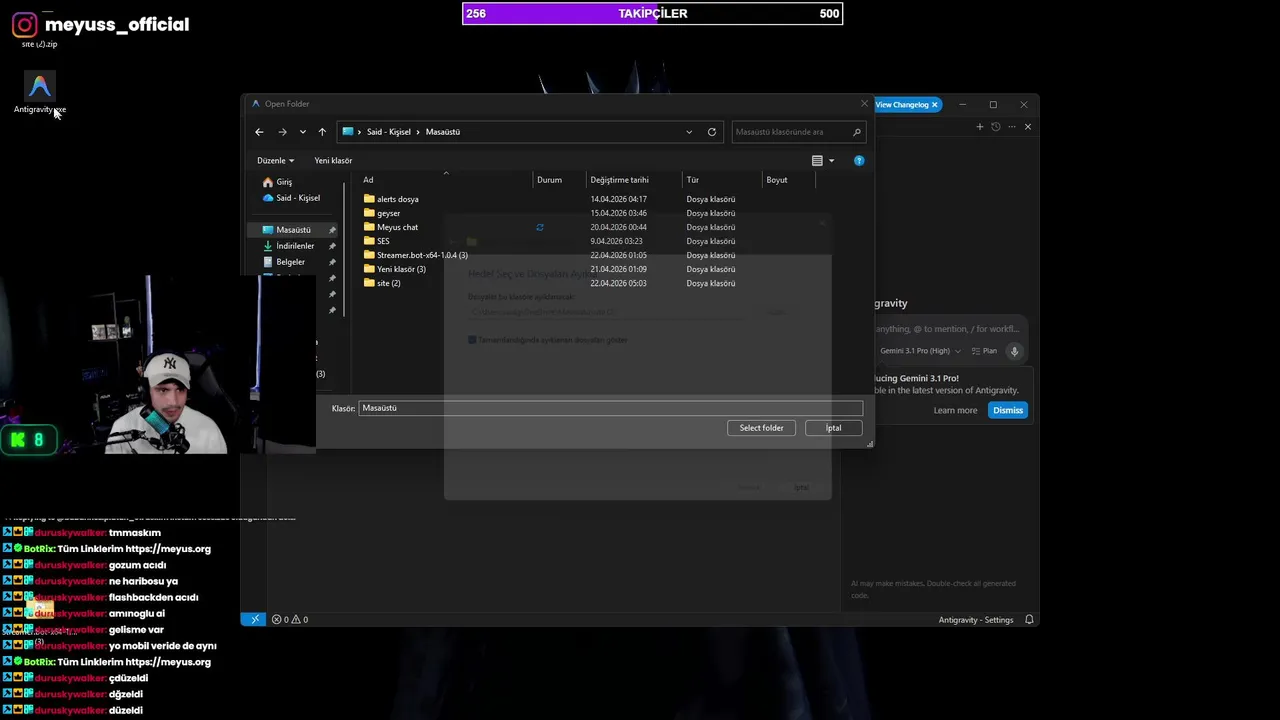Viewport: 1280px width, 720px height.
Task: Dismiss the View Changelog badge with its X
Action: [935, 105]
